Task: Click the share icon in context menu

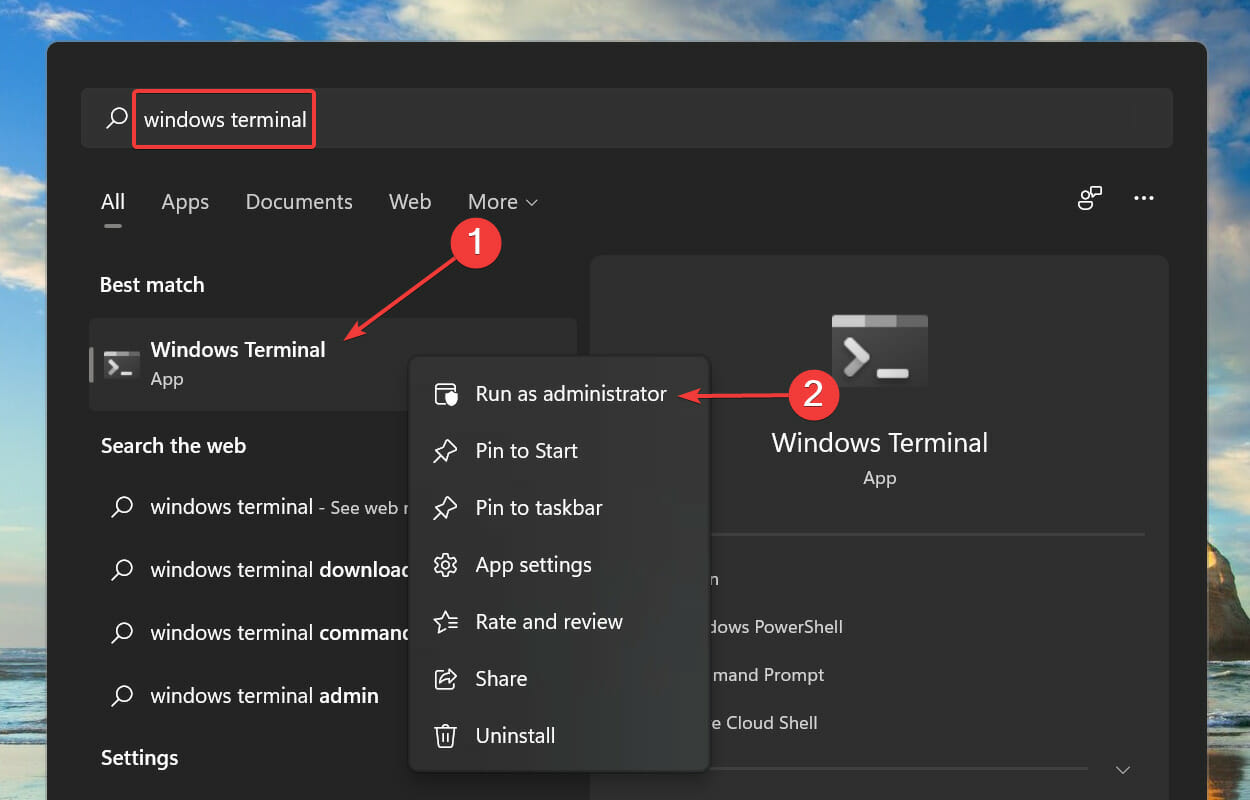Action: coord(445,679)
